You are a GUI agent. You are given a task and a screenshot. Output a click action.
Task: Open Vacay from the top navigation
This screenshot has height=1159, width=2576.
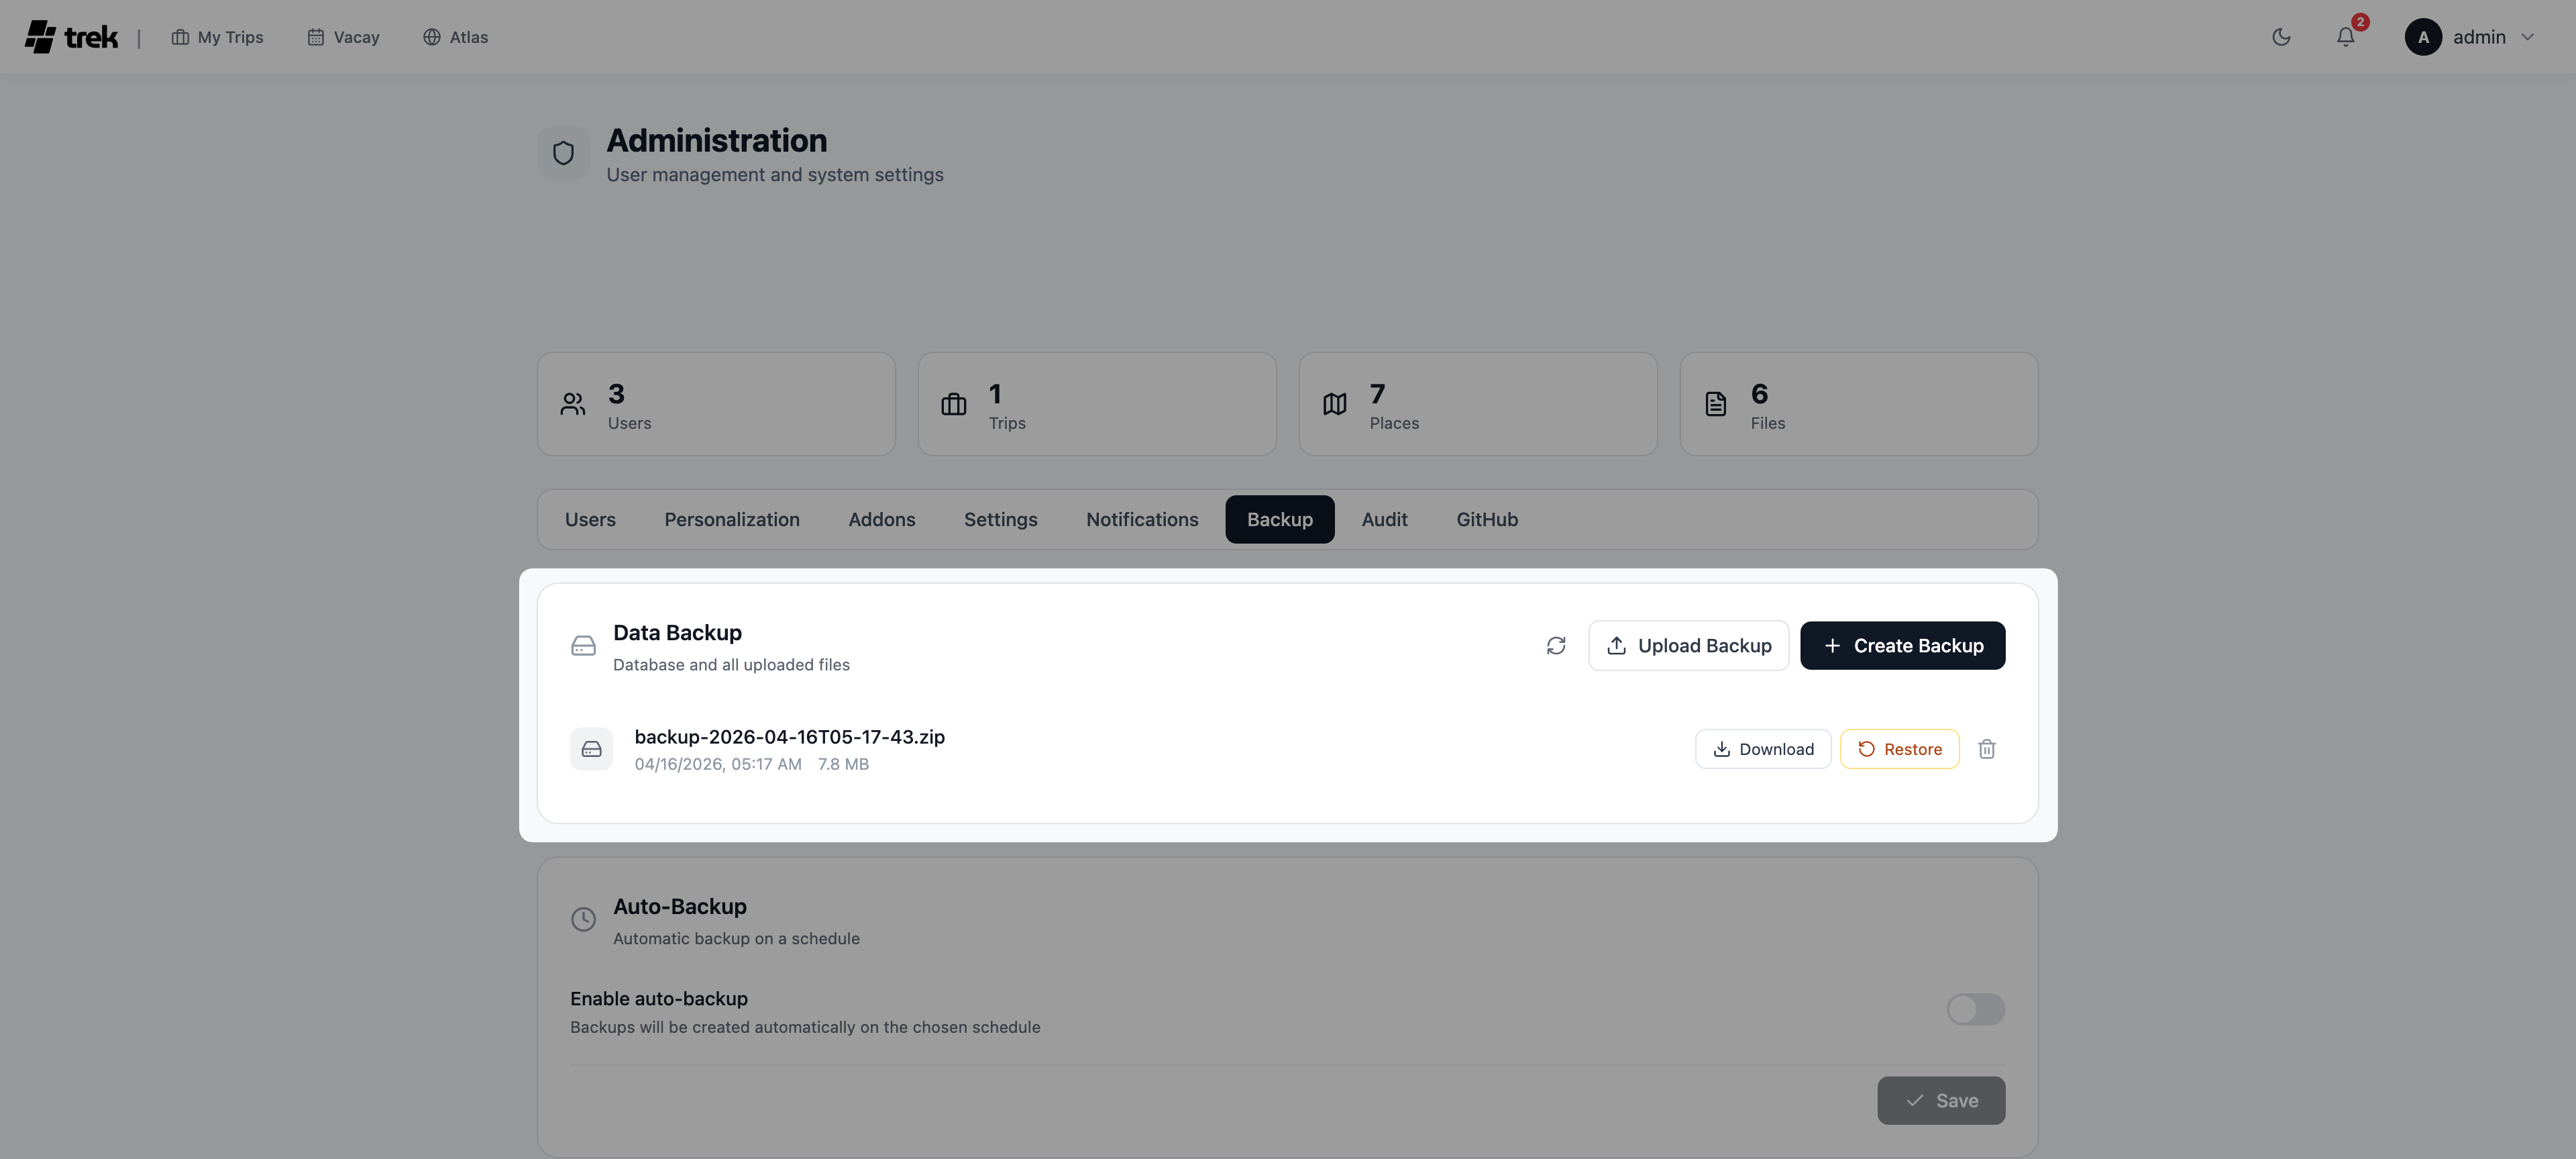343,37
